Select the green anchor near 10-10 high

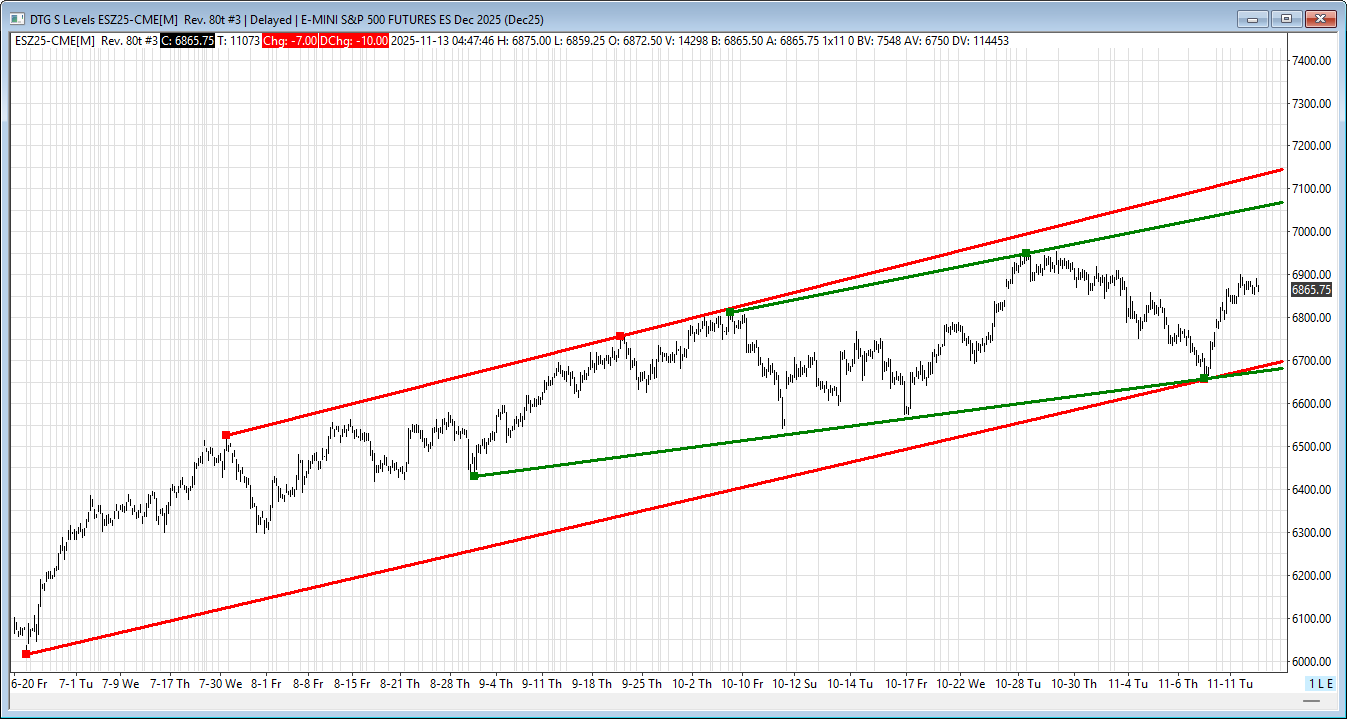730,313
